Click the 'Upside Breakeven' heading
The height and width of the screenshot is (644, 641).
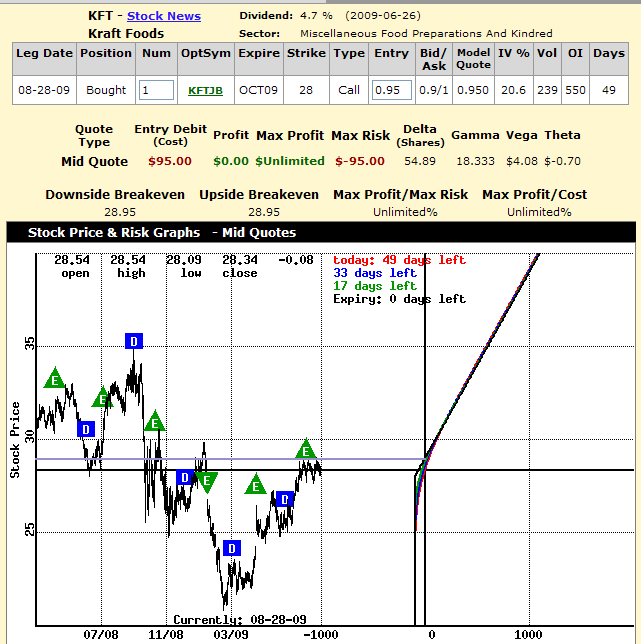click(x=259, y=195)
